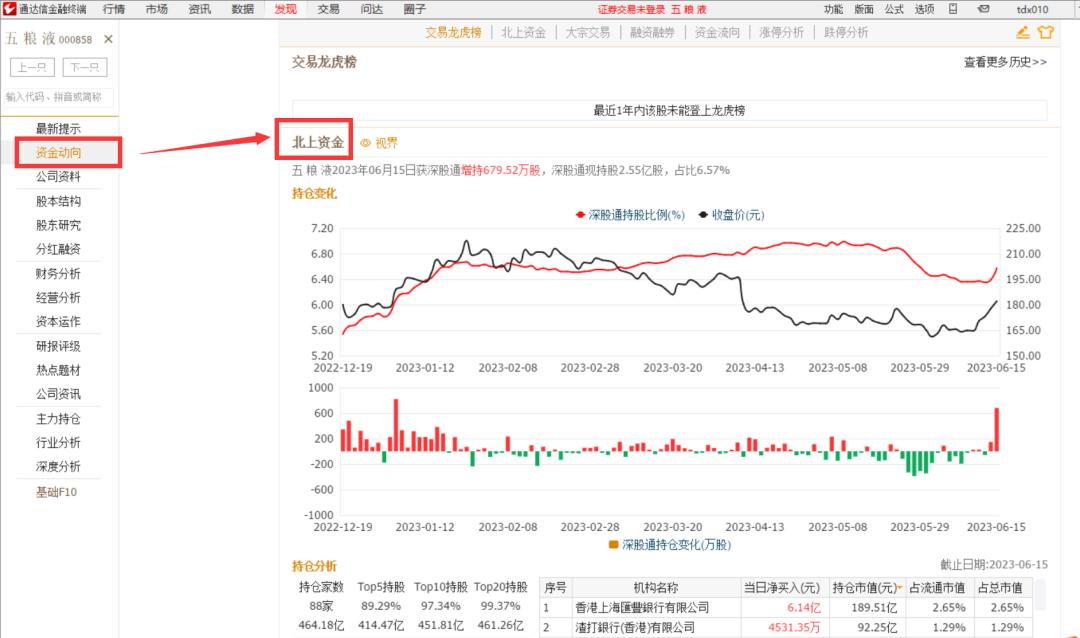Click the calendar/document icon next to 选项
Image resolution: width=1080 pixels, height=638 pixels.
click(x=953, y=8)
